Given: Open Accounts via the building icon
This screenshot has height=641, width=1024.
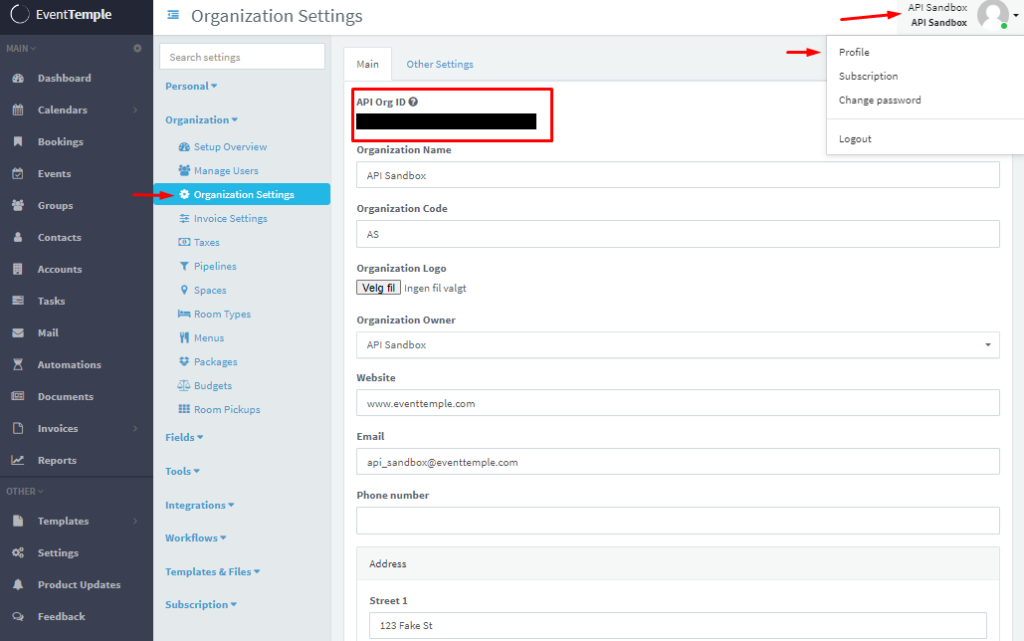Looking at the screenshot, I should point(18,269).
